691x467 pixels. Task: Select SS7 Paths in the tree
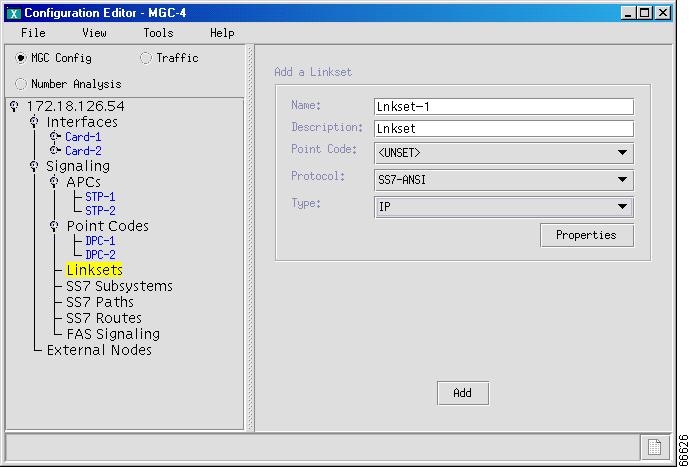click(100, 302)
